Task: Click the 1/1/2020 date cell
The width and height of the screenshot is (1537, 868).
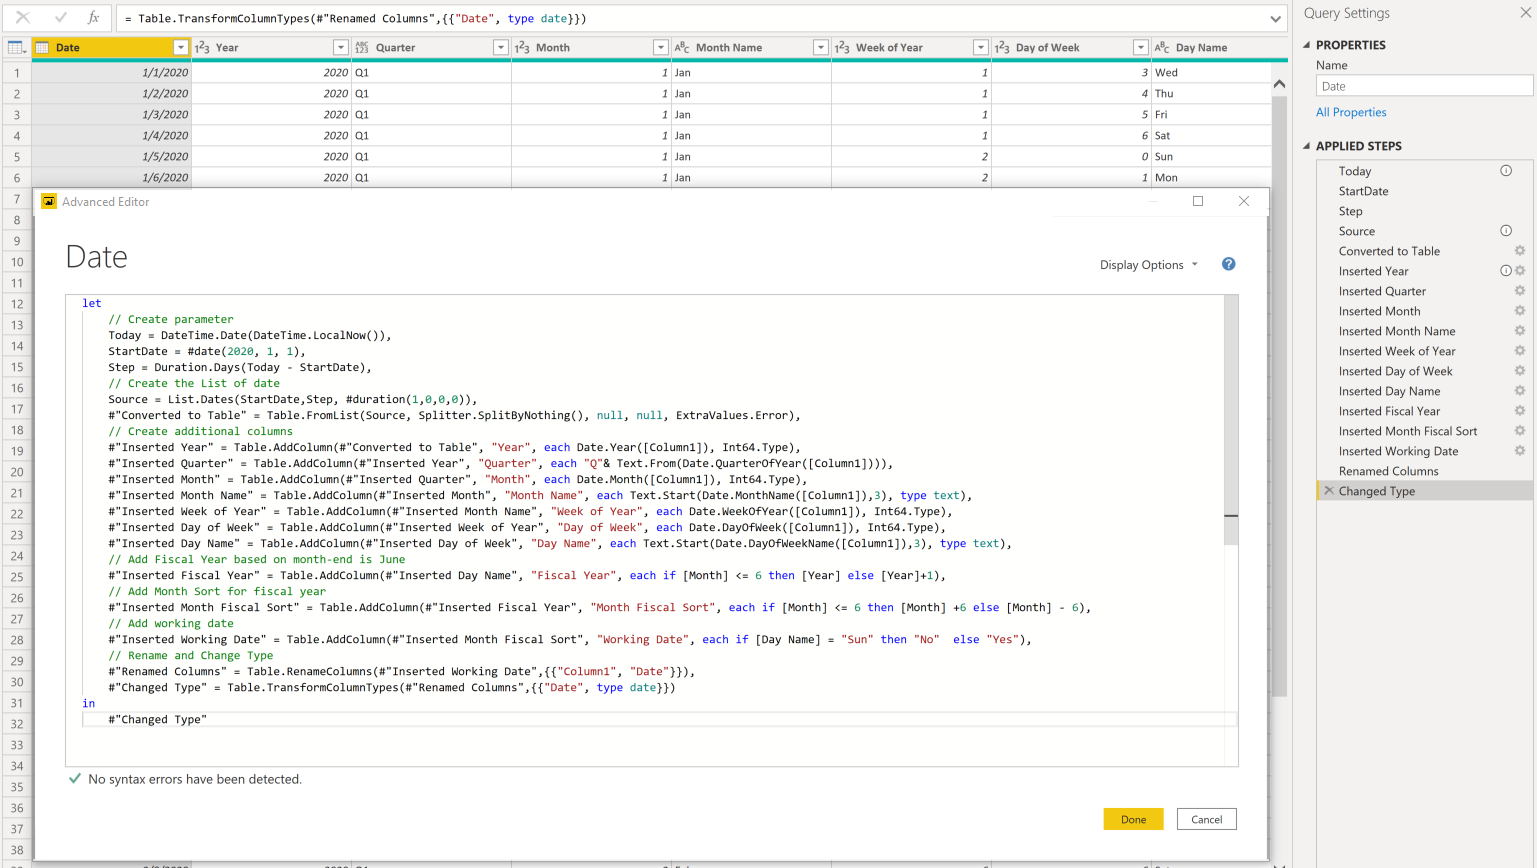Action: 112,72
